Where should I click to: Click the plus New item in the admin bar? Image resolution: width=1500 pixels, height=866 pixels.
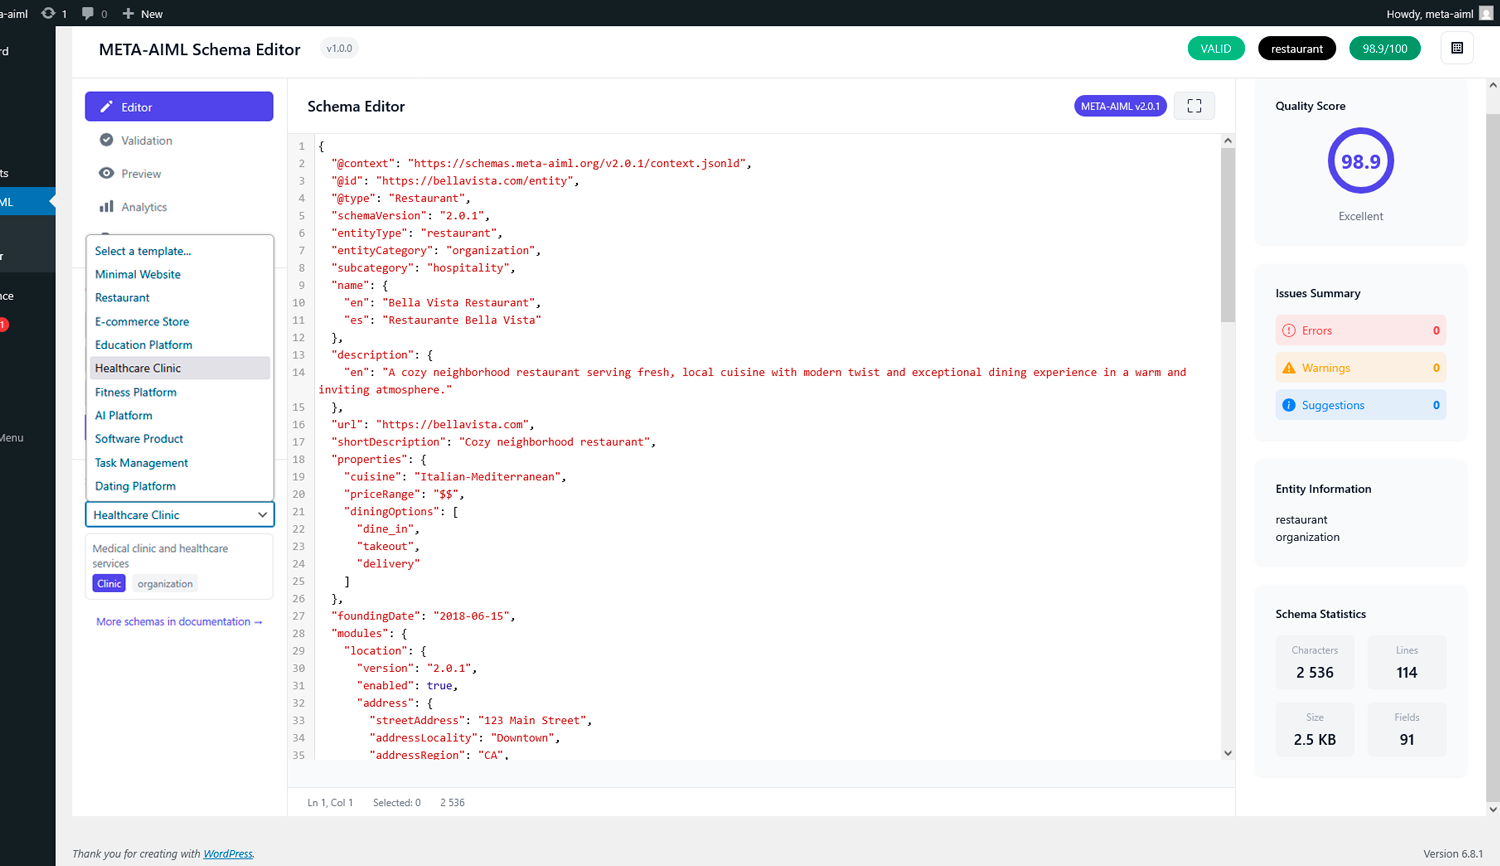click(x=142, y=13)
